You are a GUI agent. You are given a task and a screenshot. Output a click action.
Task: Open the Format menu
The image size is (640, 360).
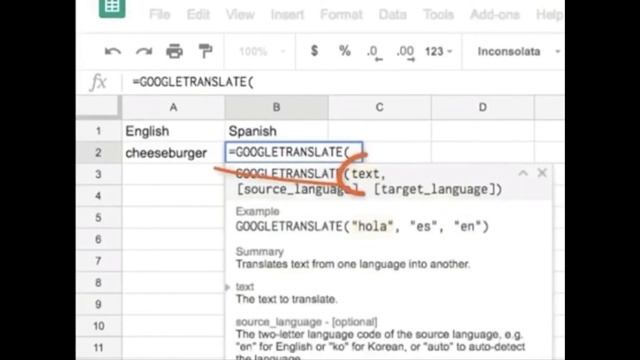pyautogui.click(x=341, y=15)
